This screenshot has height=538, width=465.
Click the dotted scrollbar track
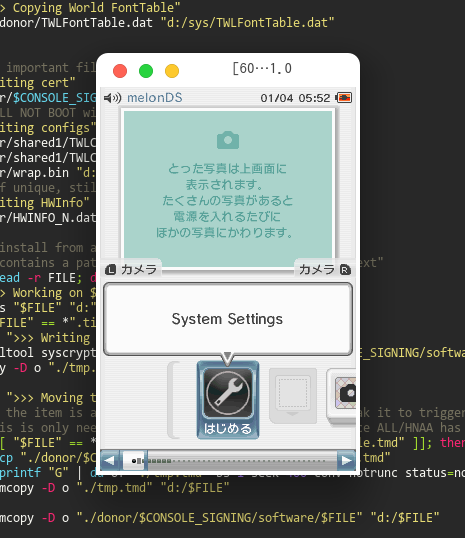[x=237, y=460]
